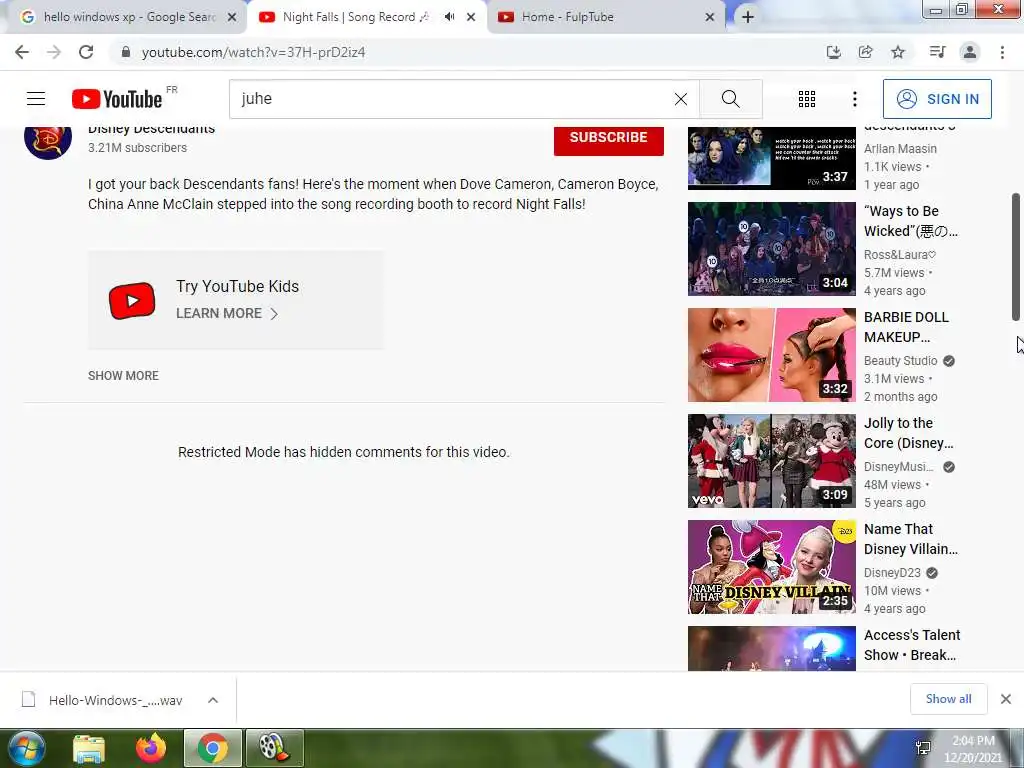This screenshot has width=1024, height=768.
Task: Click the site lock icon in address bar
Action: [126, 52]
